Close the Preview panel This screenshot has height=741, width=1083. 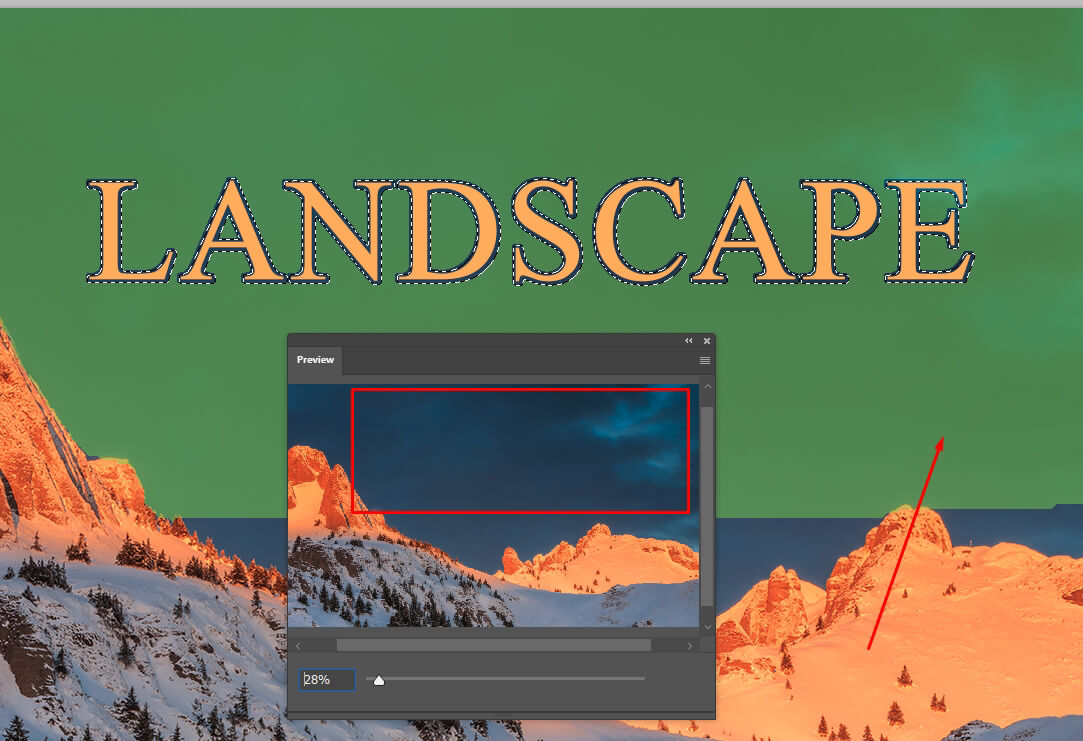click(x=707, y=340)
